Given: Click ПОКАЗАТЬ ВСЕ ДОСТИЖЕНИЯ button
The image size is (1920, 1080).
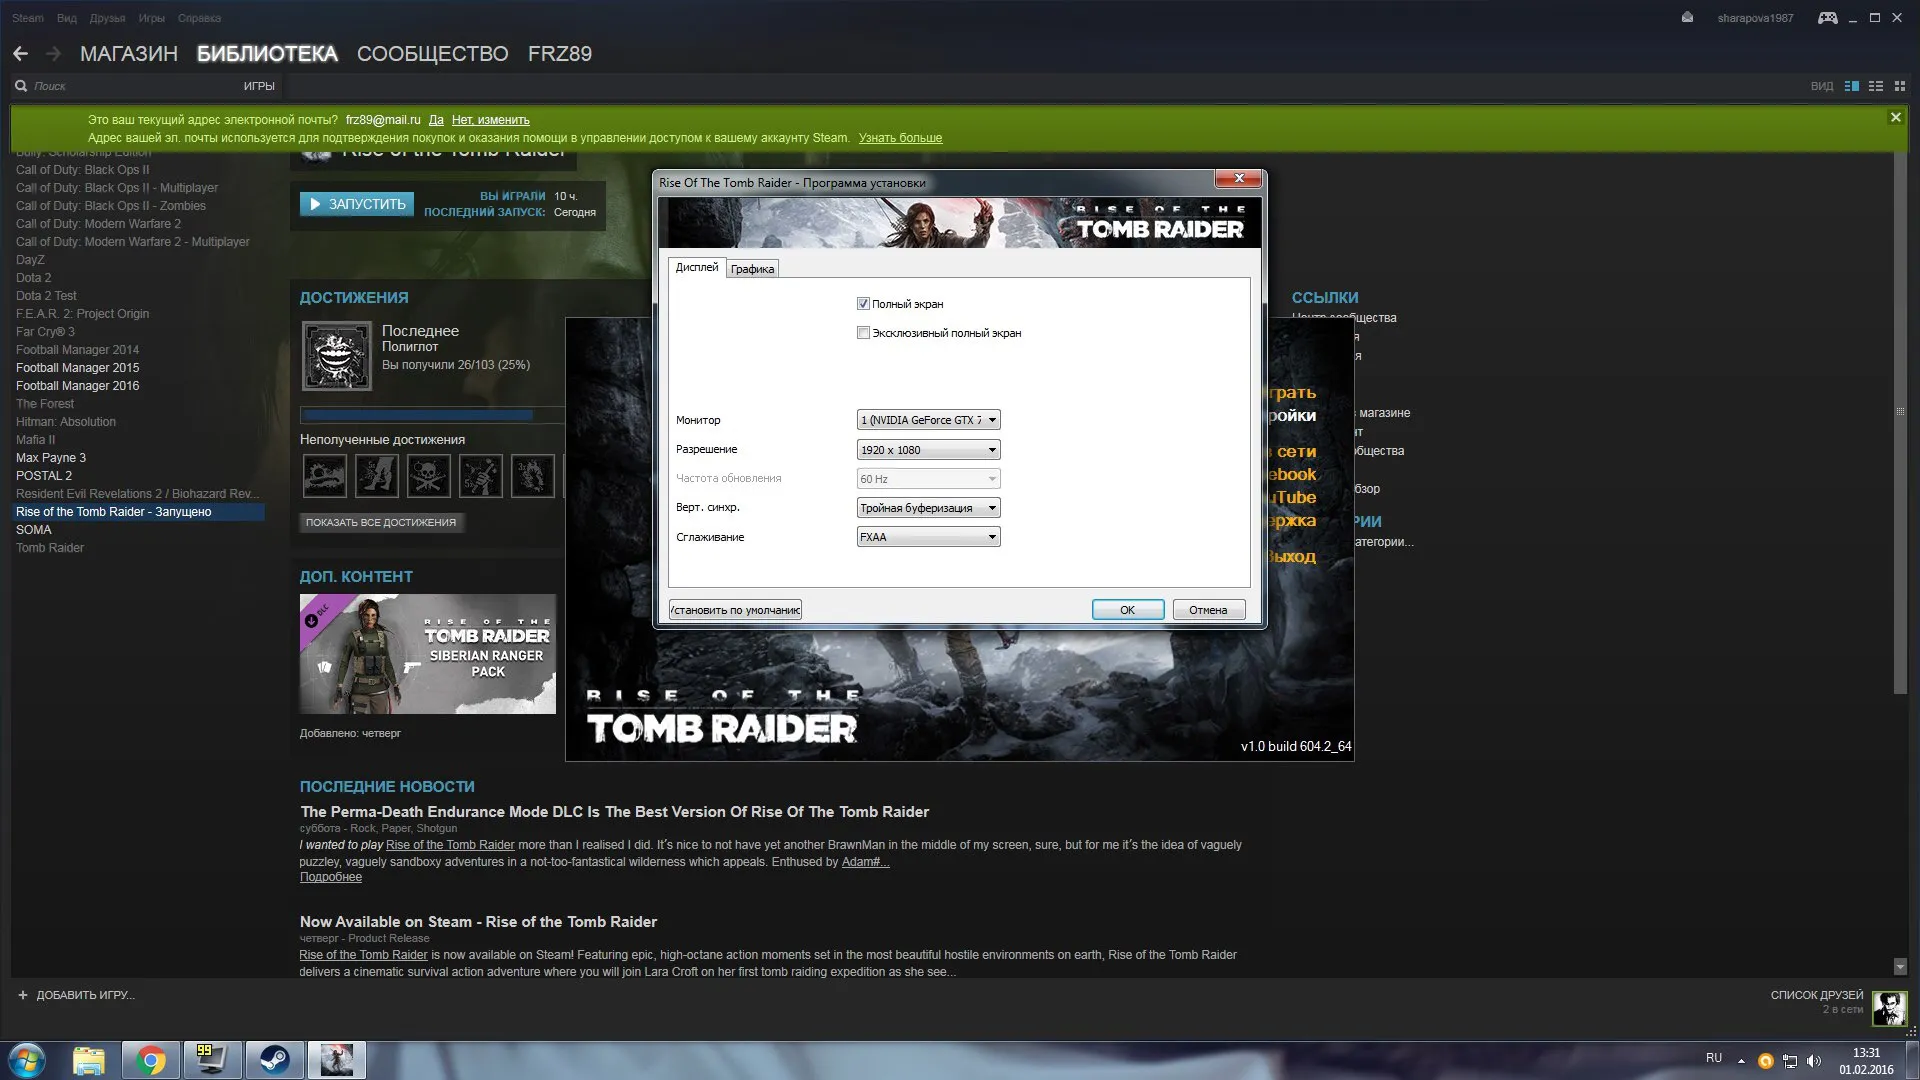Looking at the screenshot, I should (381, 522).
